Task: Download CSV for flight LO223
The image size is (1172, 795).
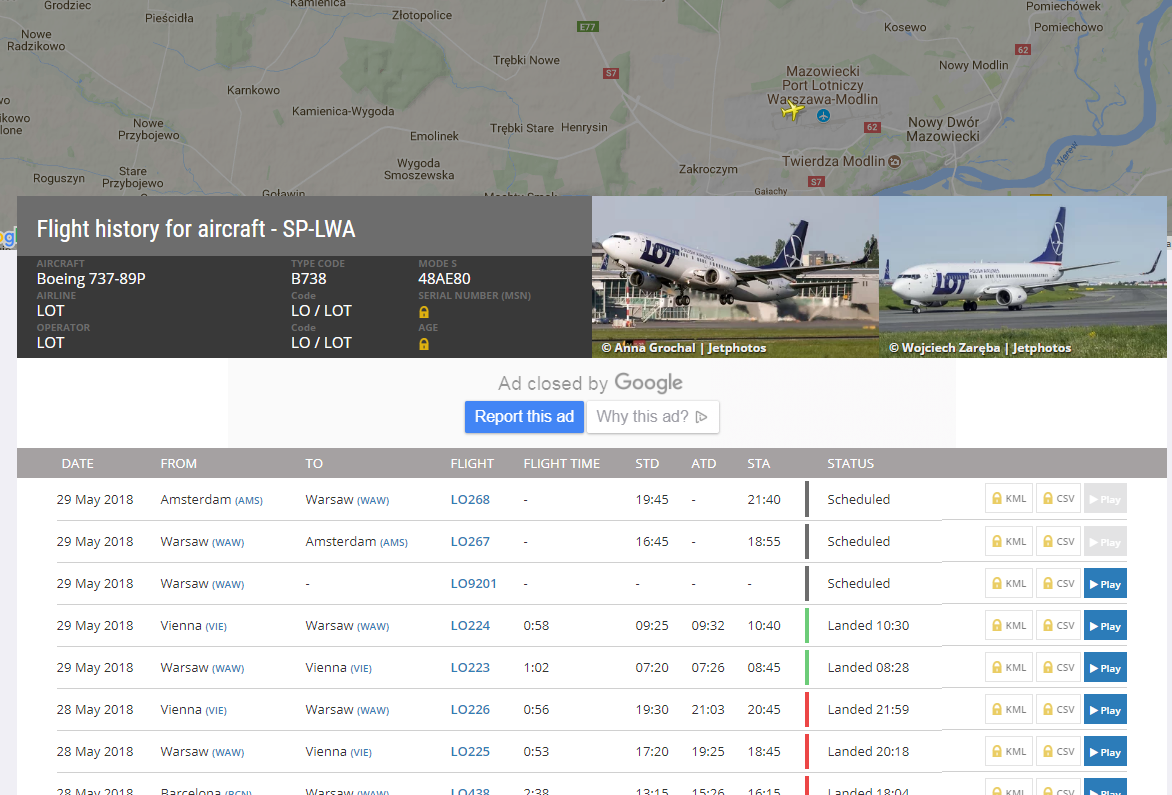Action: tap(1058, 667)
